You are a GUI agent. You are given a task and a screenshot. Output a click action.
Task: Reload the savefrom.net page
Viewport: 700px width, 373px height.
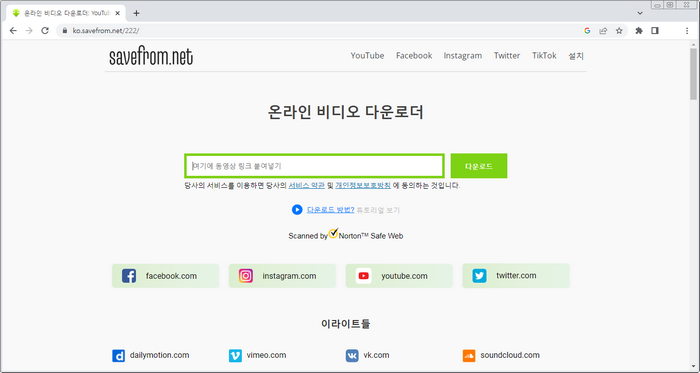point(45,31)
